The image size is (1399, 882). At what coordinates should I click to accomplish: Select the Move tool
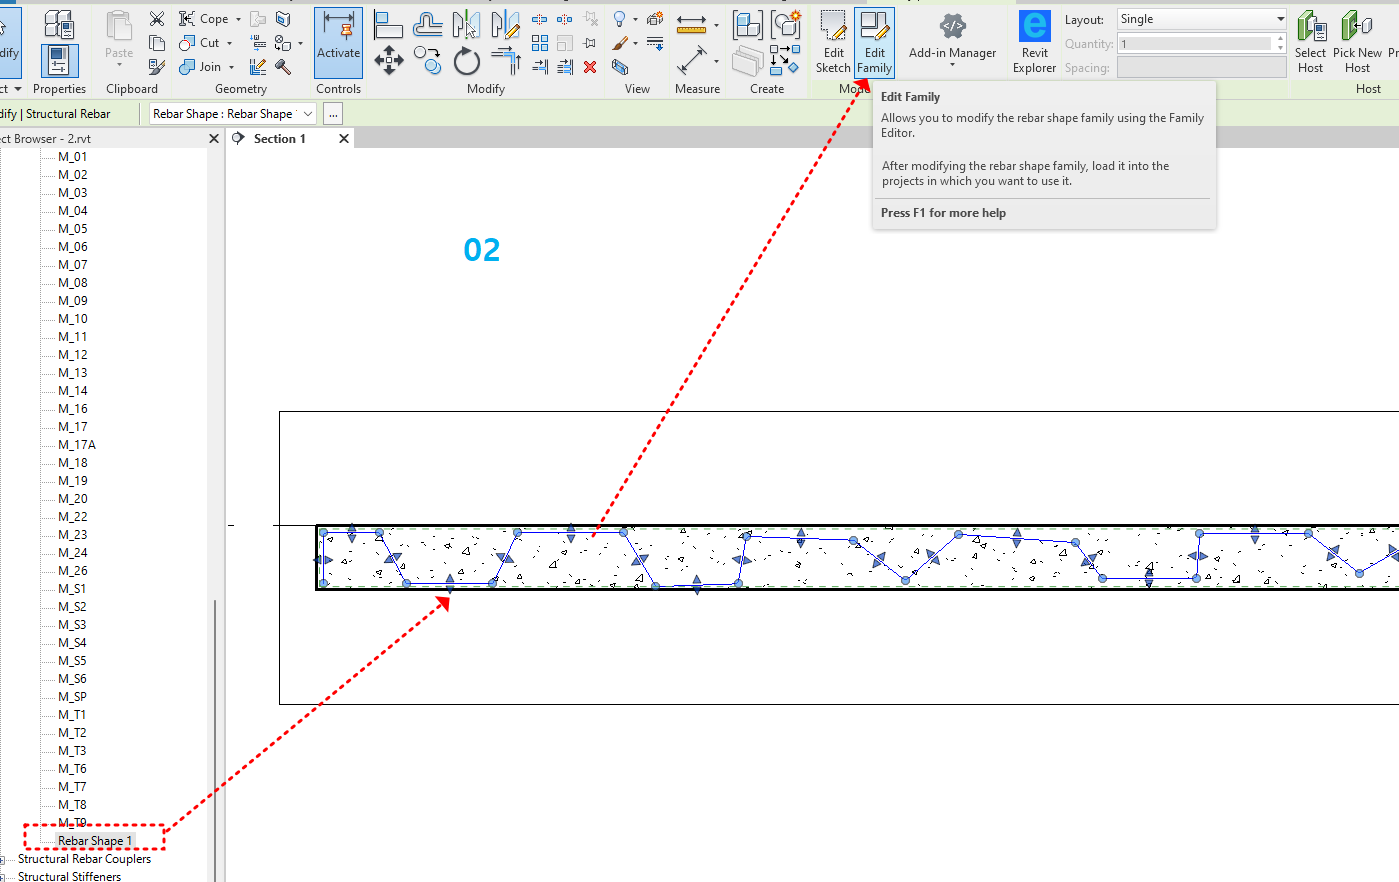point(388,61)
